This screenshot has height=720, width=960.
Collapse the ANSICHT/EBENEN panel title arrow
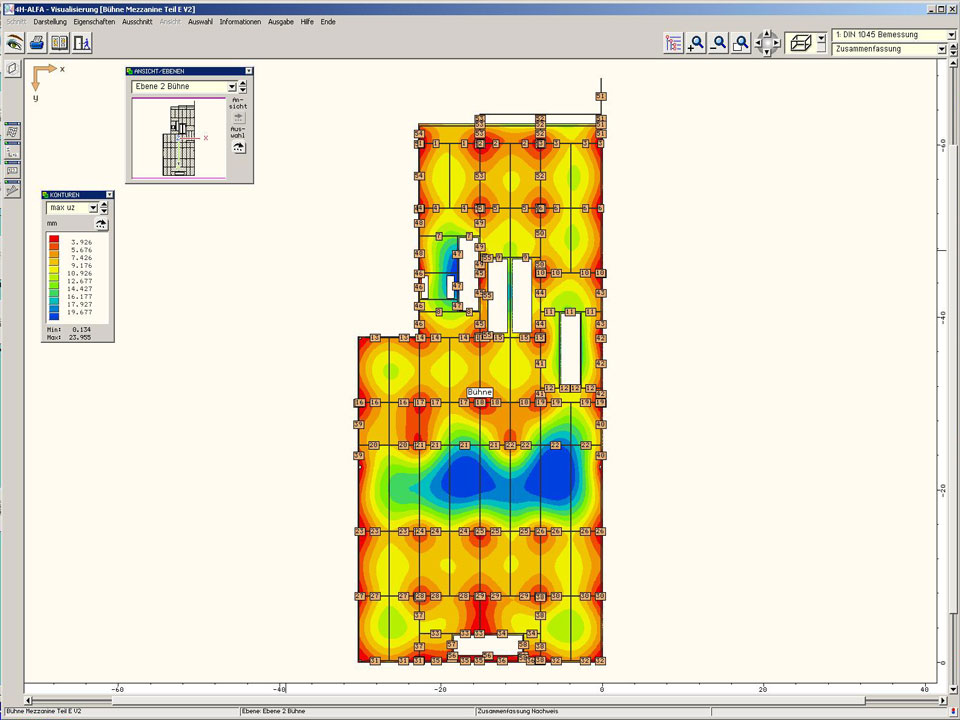pos(248,71)
